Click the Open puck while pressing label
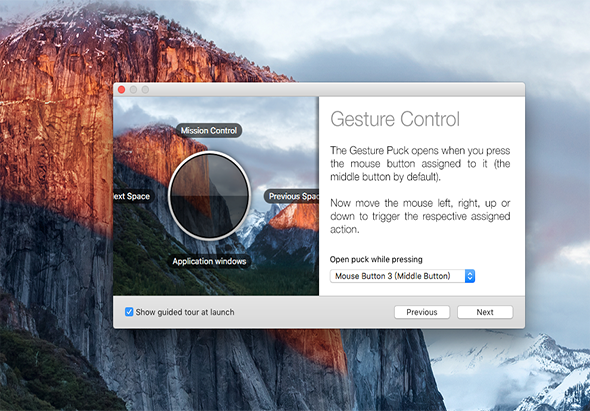Image resolution: width=590 pixels, height=411 pixels. [x=376, y=259]
